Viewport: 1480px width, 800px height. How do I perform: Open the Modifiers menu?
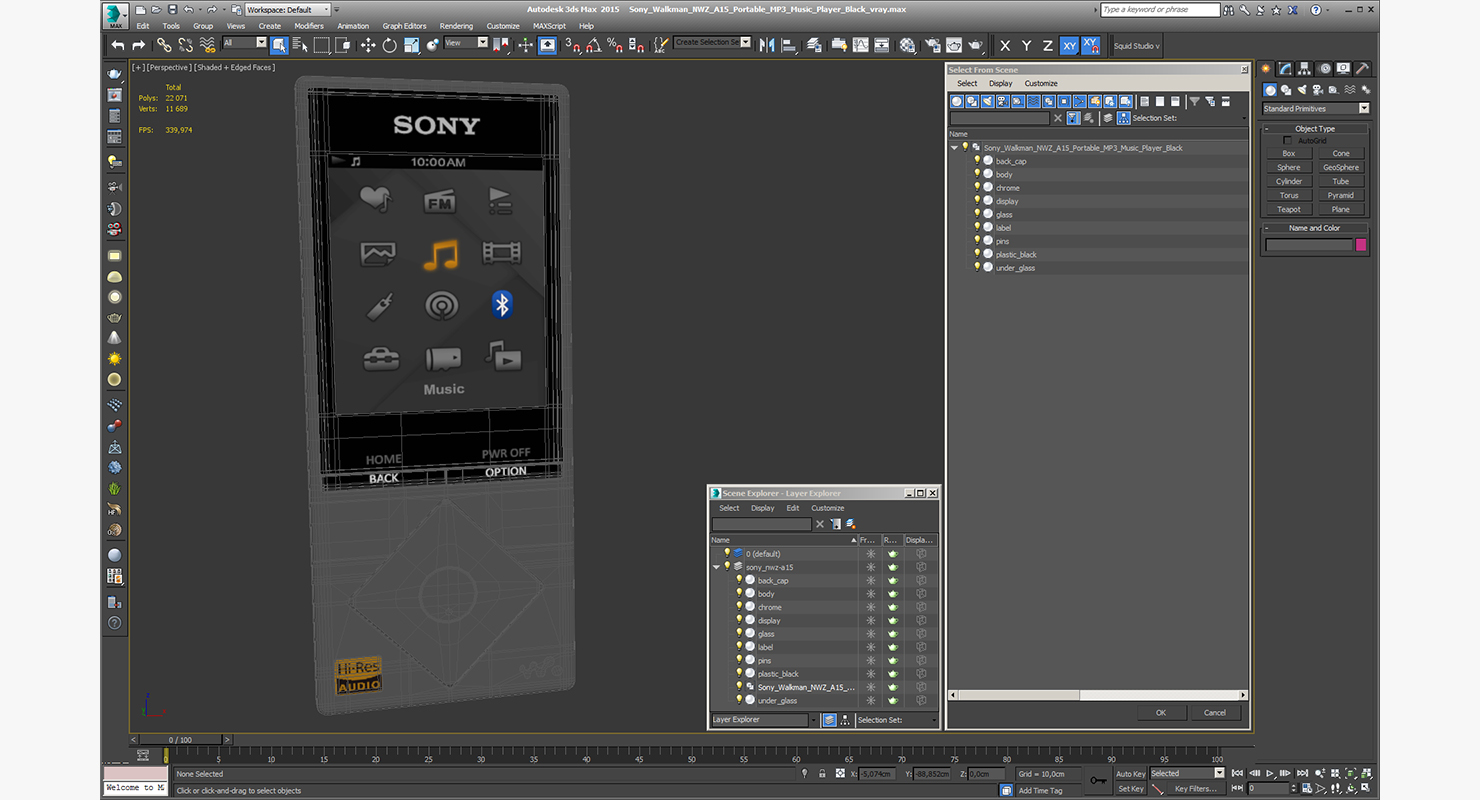click(x=309, y=26)
